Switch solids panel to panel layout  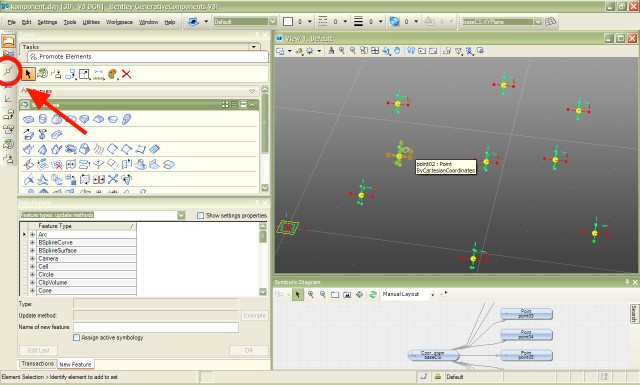pos(243,105)
